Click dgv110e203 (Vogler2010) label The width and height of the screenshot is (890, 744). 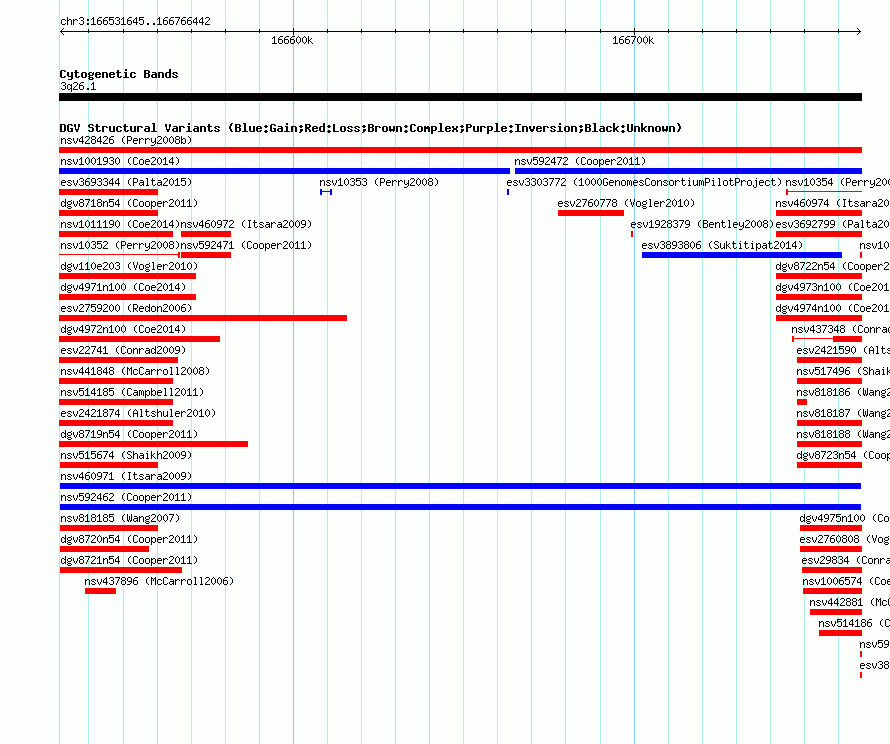pyautogui.click(x=129, y=266)
